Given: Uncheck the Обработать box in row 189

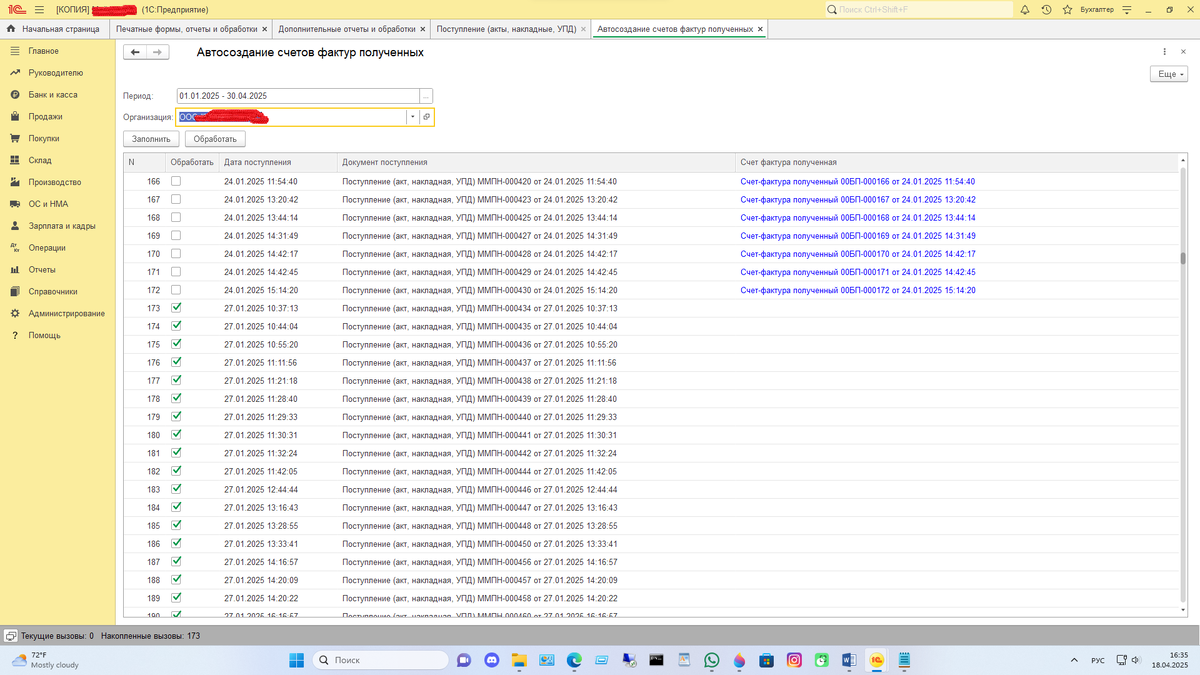Looking at the screenshot, I should click(176, 598).
